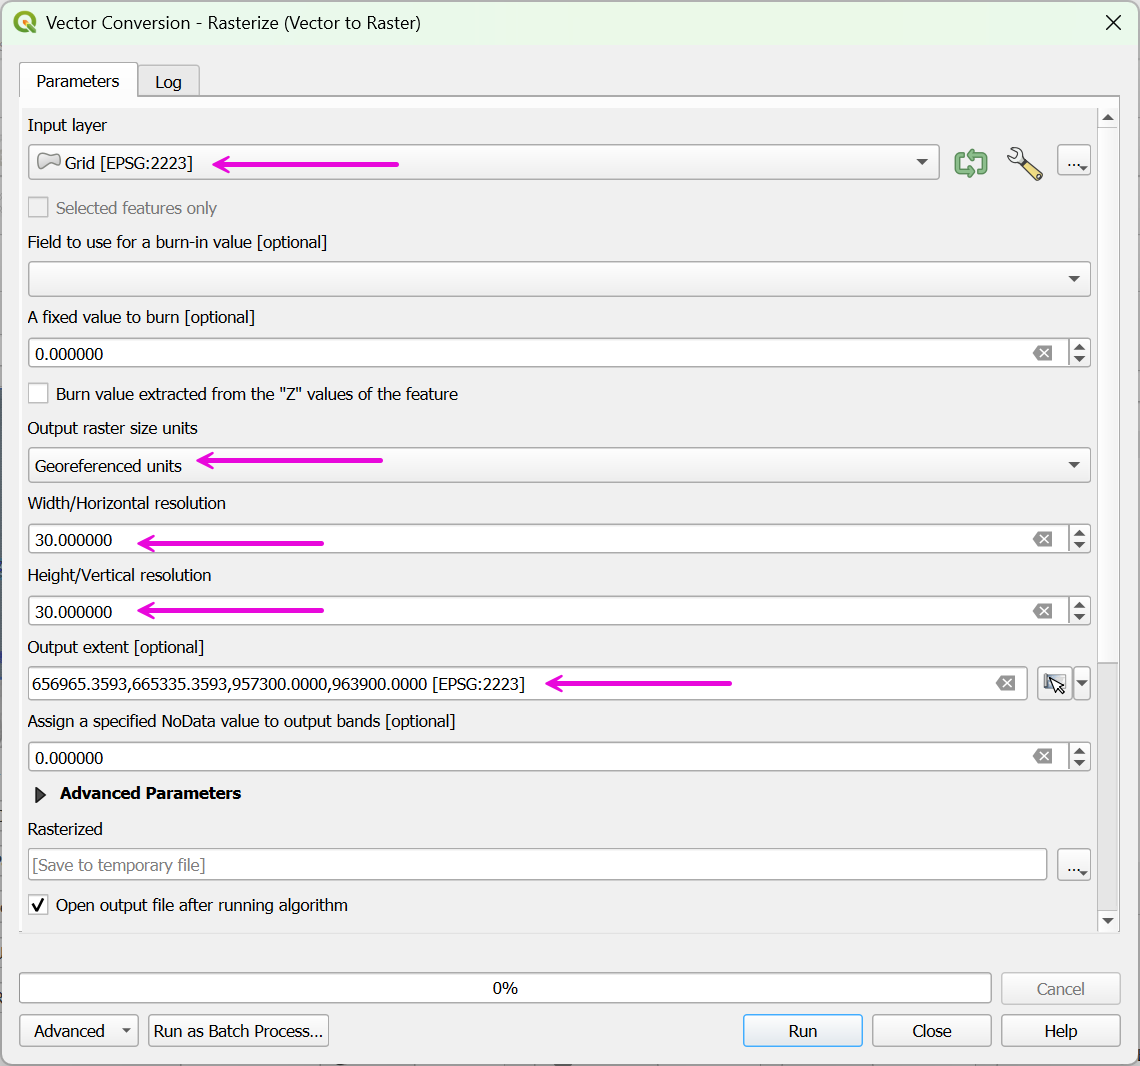Clear the Height/Vertical resolution value

coord(1042,611)
